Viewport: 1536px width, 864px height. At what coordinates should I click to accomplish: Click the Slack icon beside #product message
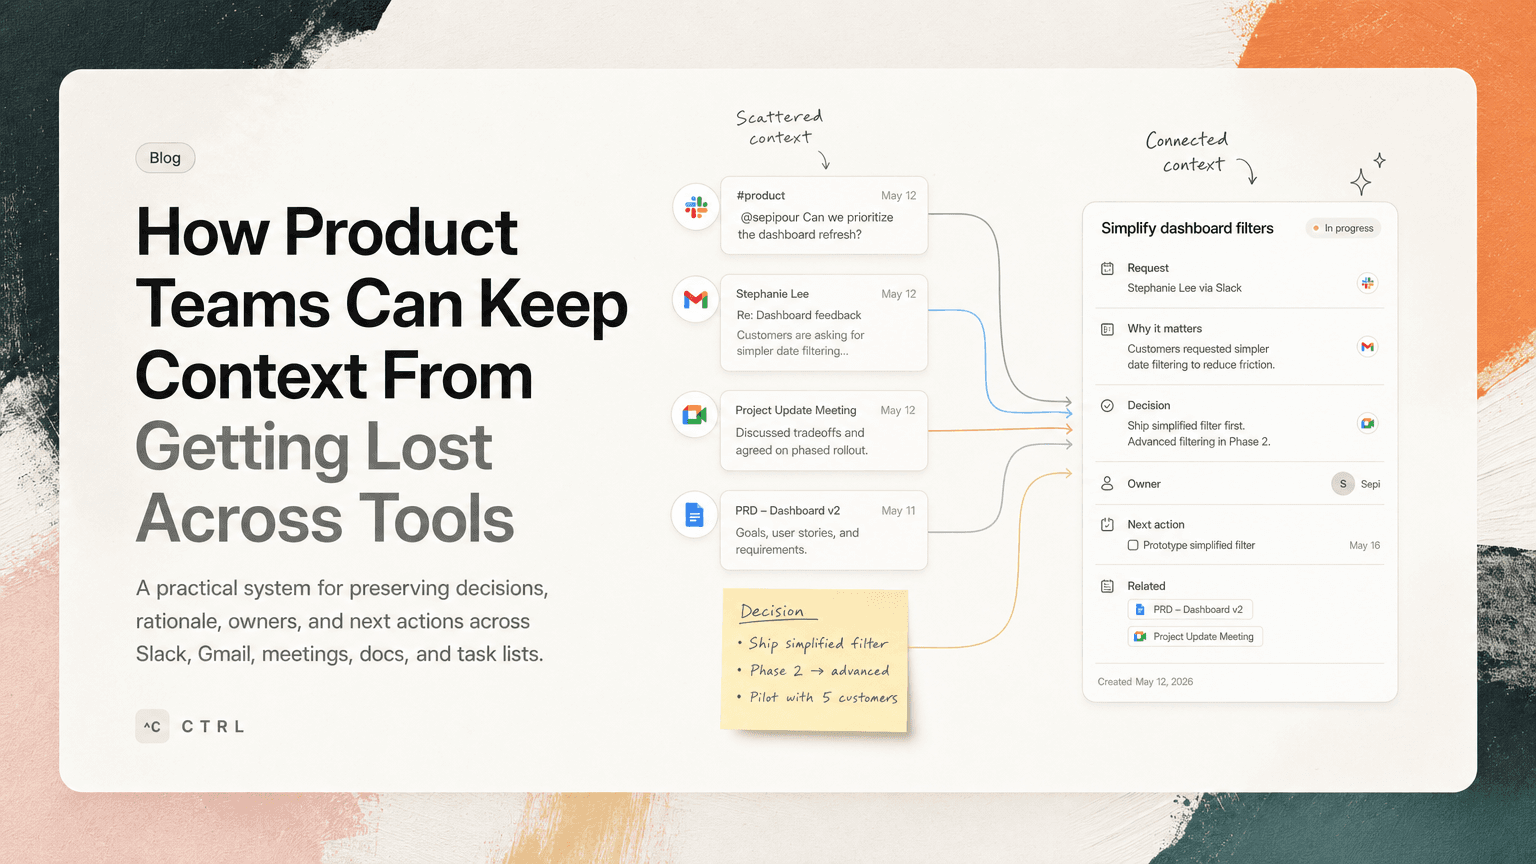click(696, 207)
